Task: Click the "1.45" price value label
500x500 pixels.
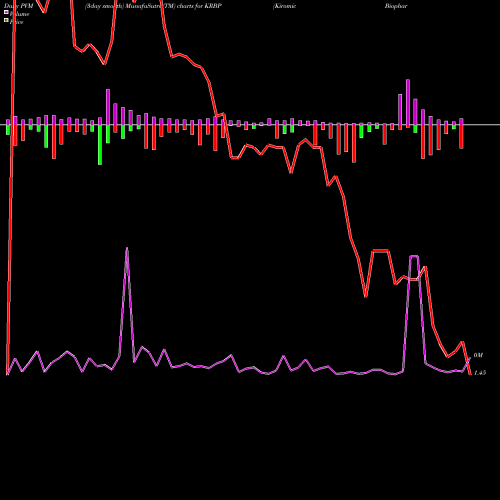Action: (x=480, y=373)
